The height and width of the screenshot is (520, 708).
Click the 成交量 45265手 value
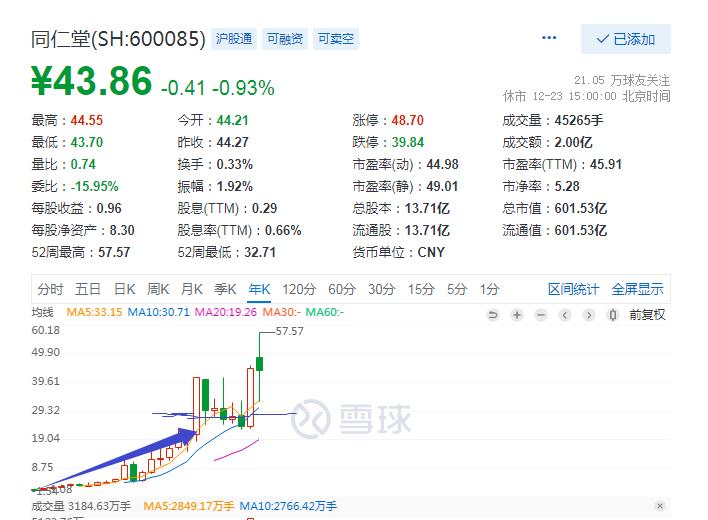click(579, 121)
